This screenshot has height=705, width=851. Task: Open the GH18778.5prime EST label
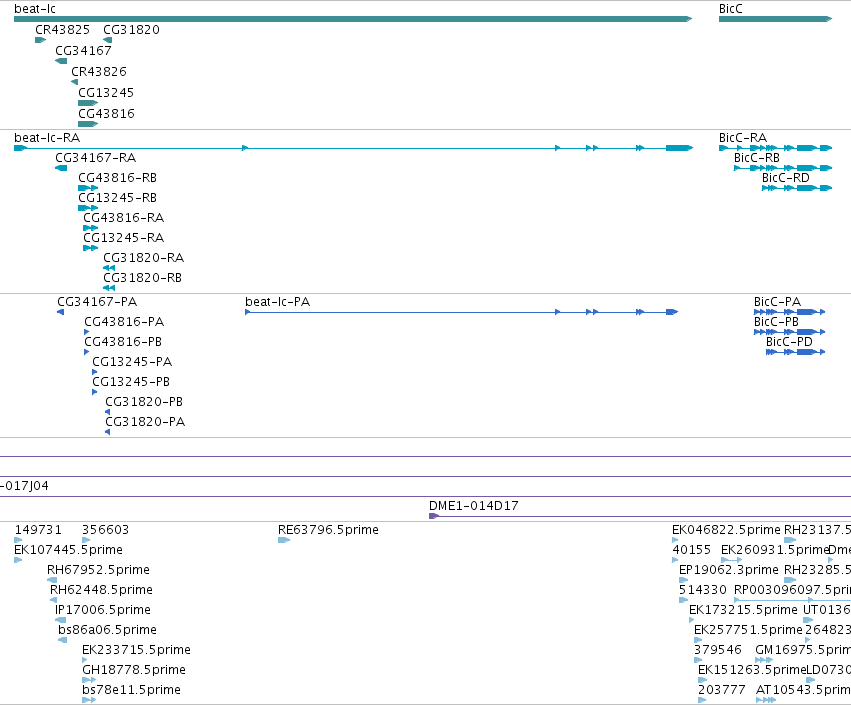click(x=134, y=670)
